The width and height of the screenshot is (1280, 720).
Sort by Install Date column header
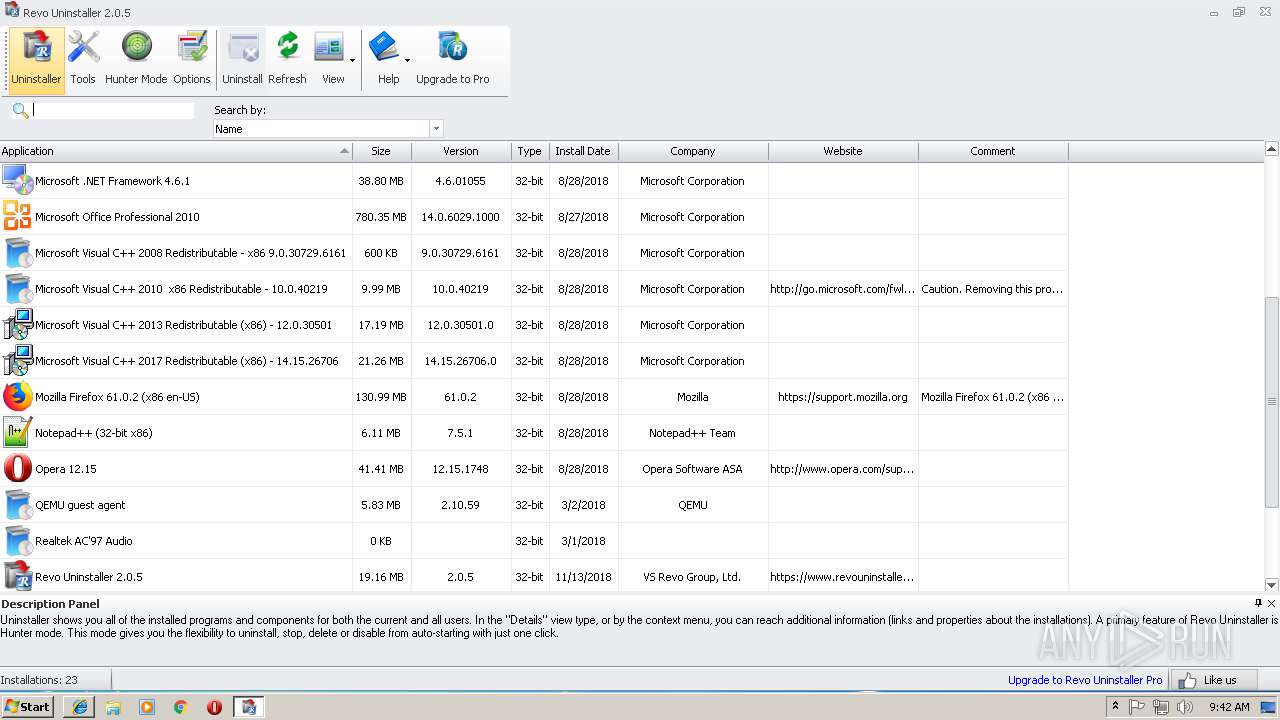tap(583, 151)
